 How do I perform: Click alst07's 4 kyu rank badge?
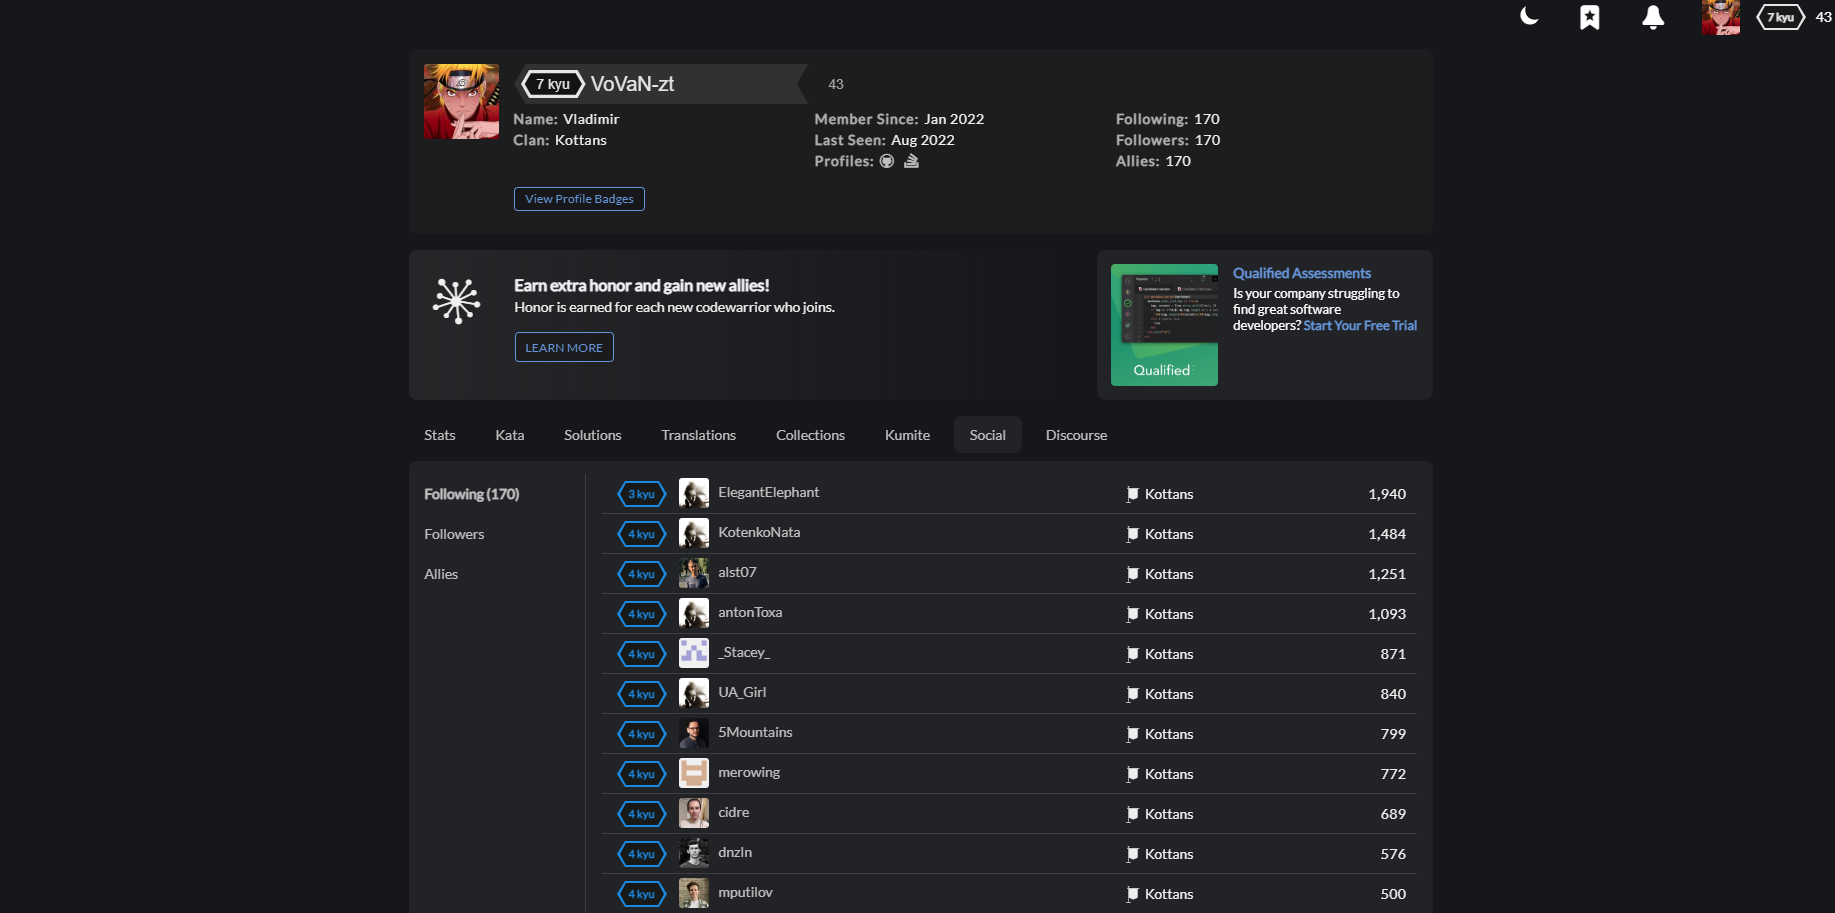coord(642,574)
